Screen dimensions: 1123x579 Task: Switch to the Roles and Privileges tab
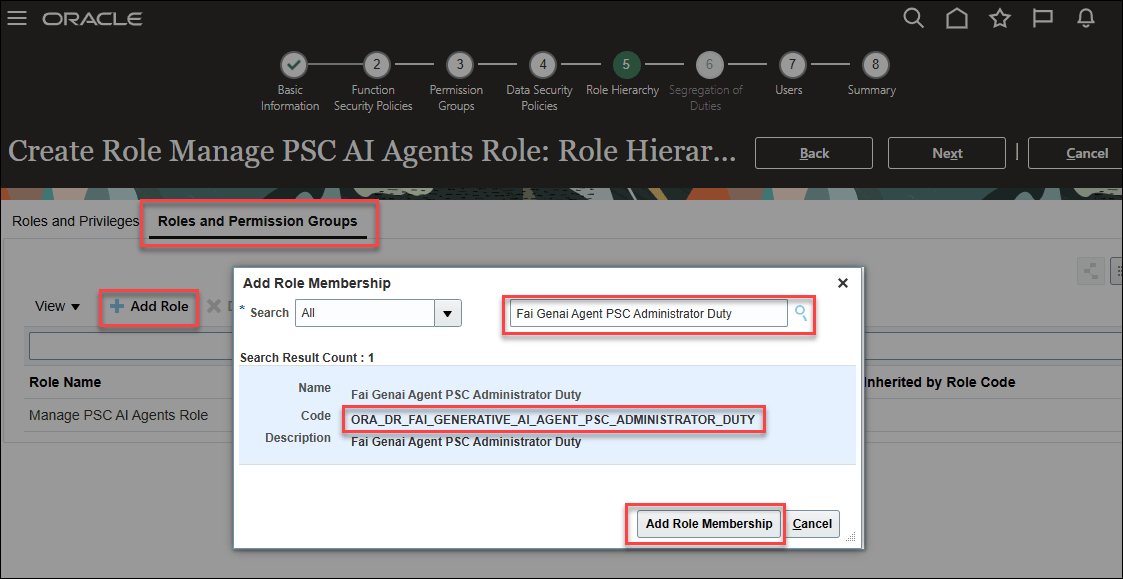click(x=74, y=221)
